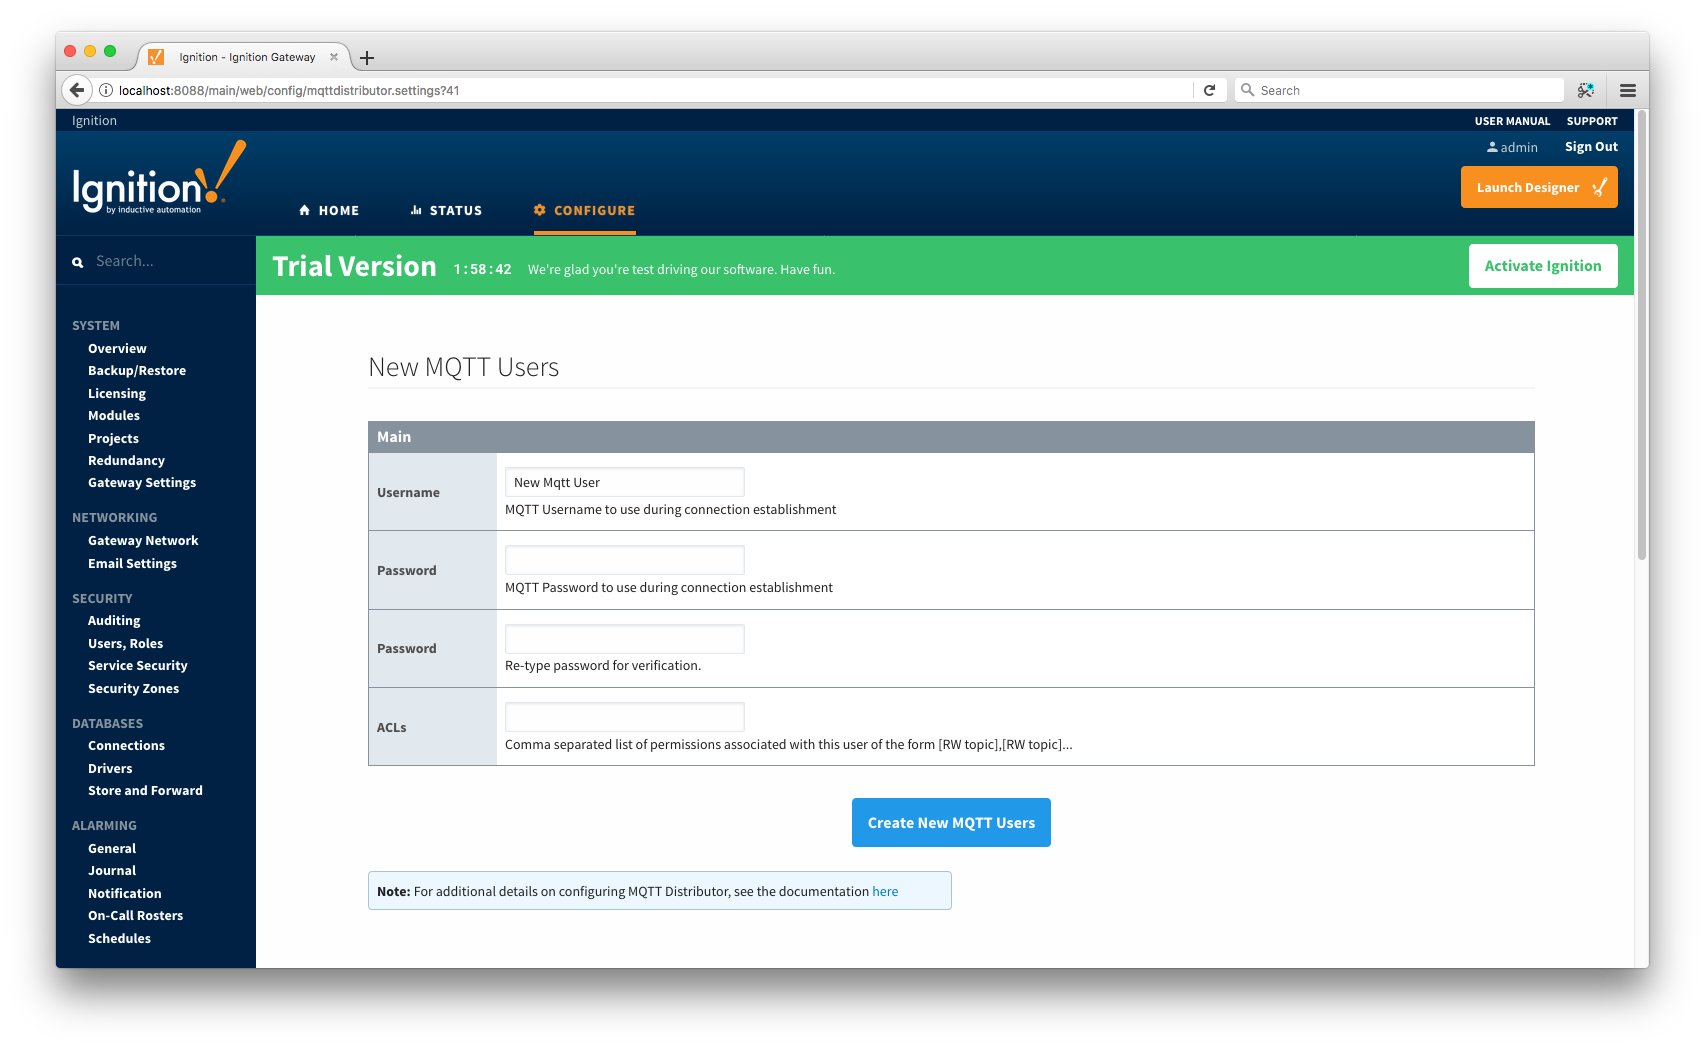
Task: Click the Ignition logo
Action: tap(158, 178)
